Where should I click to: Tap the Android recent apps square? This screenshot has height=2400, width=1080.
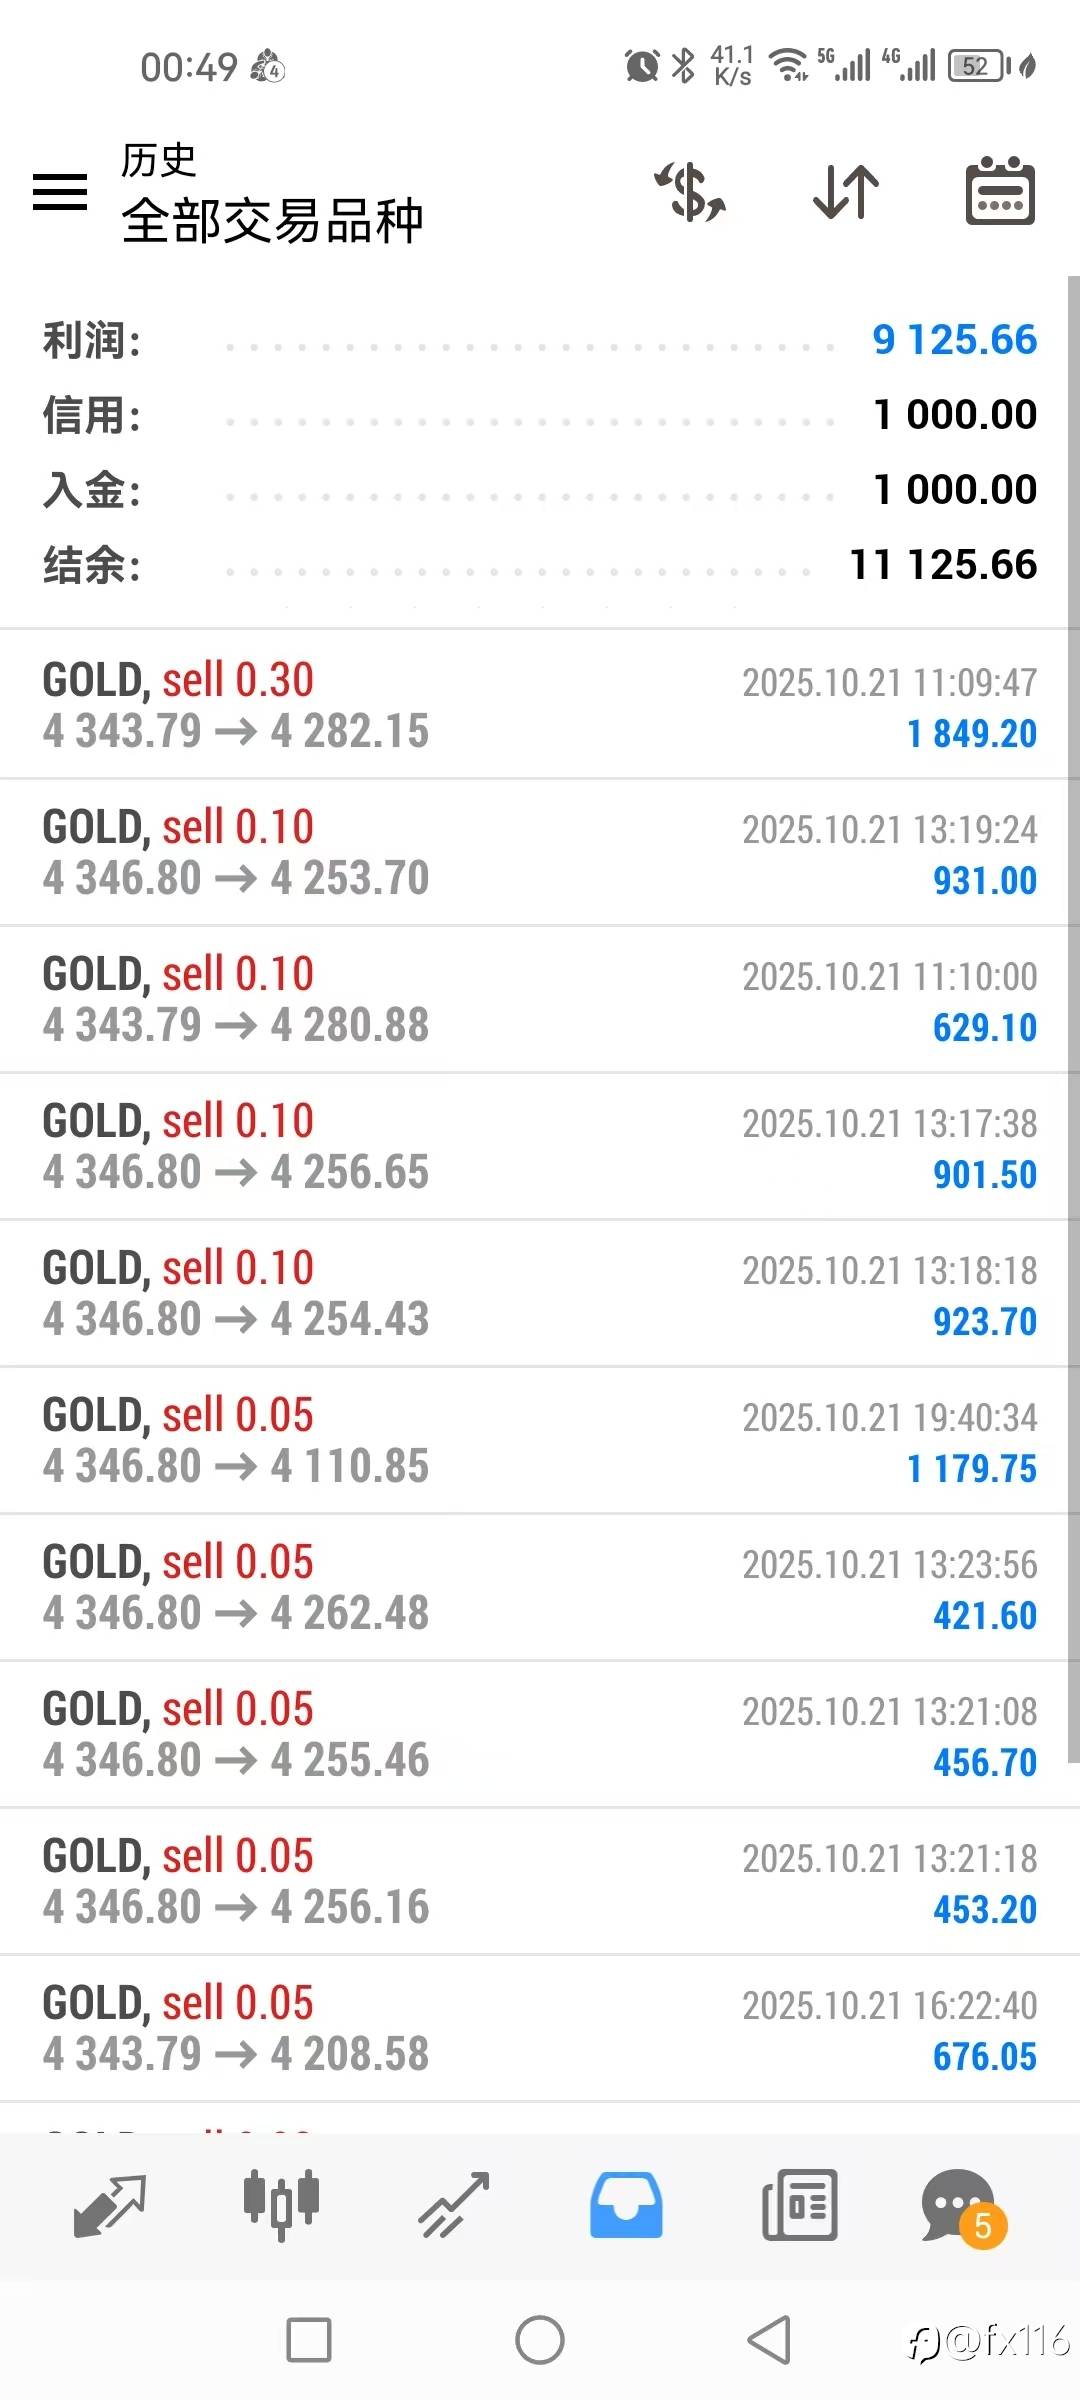[309, 2340]
